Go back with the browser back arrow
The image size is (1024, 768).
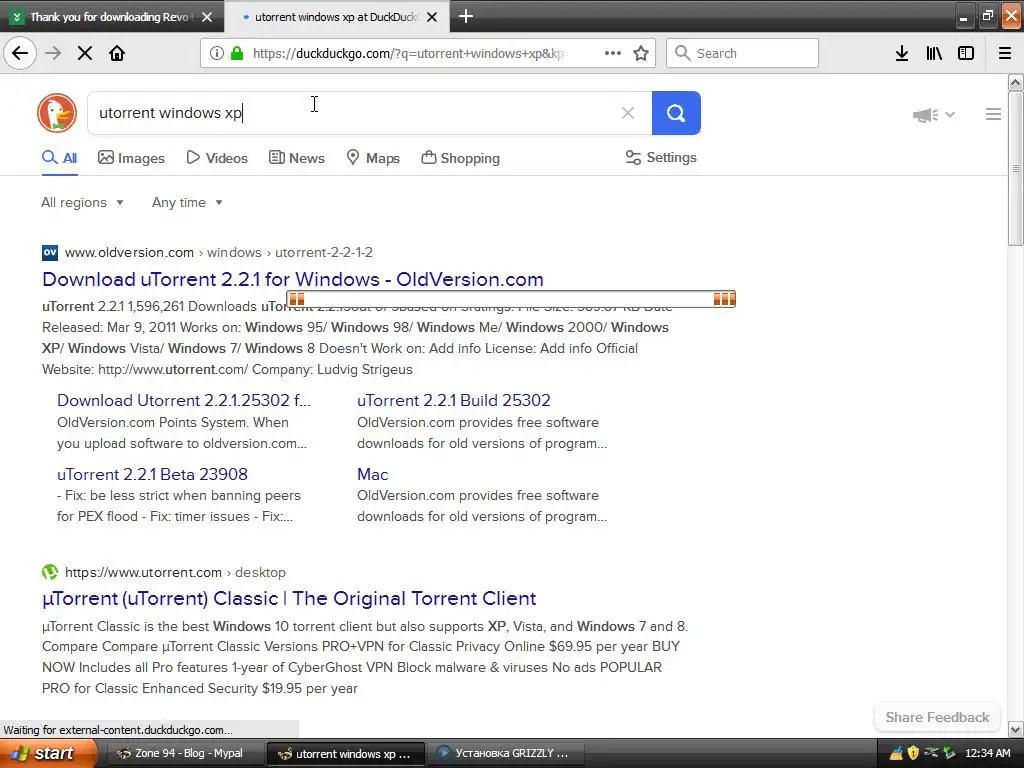click(20, 53)
